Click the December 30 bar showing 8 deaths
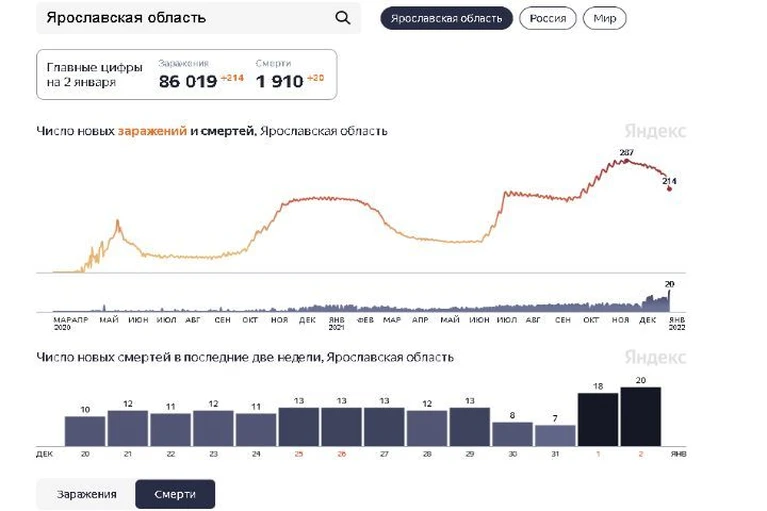Screen dimensions: 767x511 512,434
